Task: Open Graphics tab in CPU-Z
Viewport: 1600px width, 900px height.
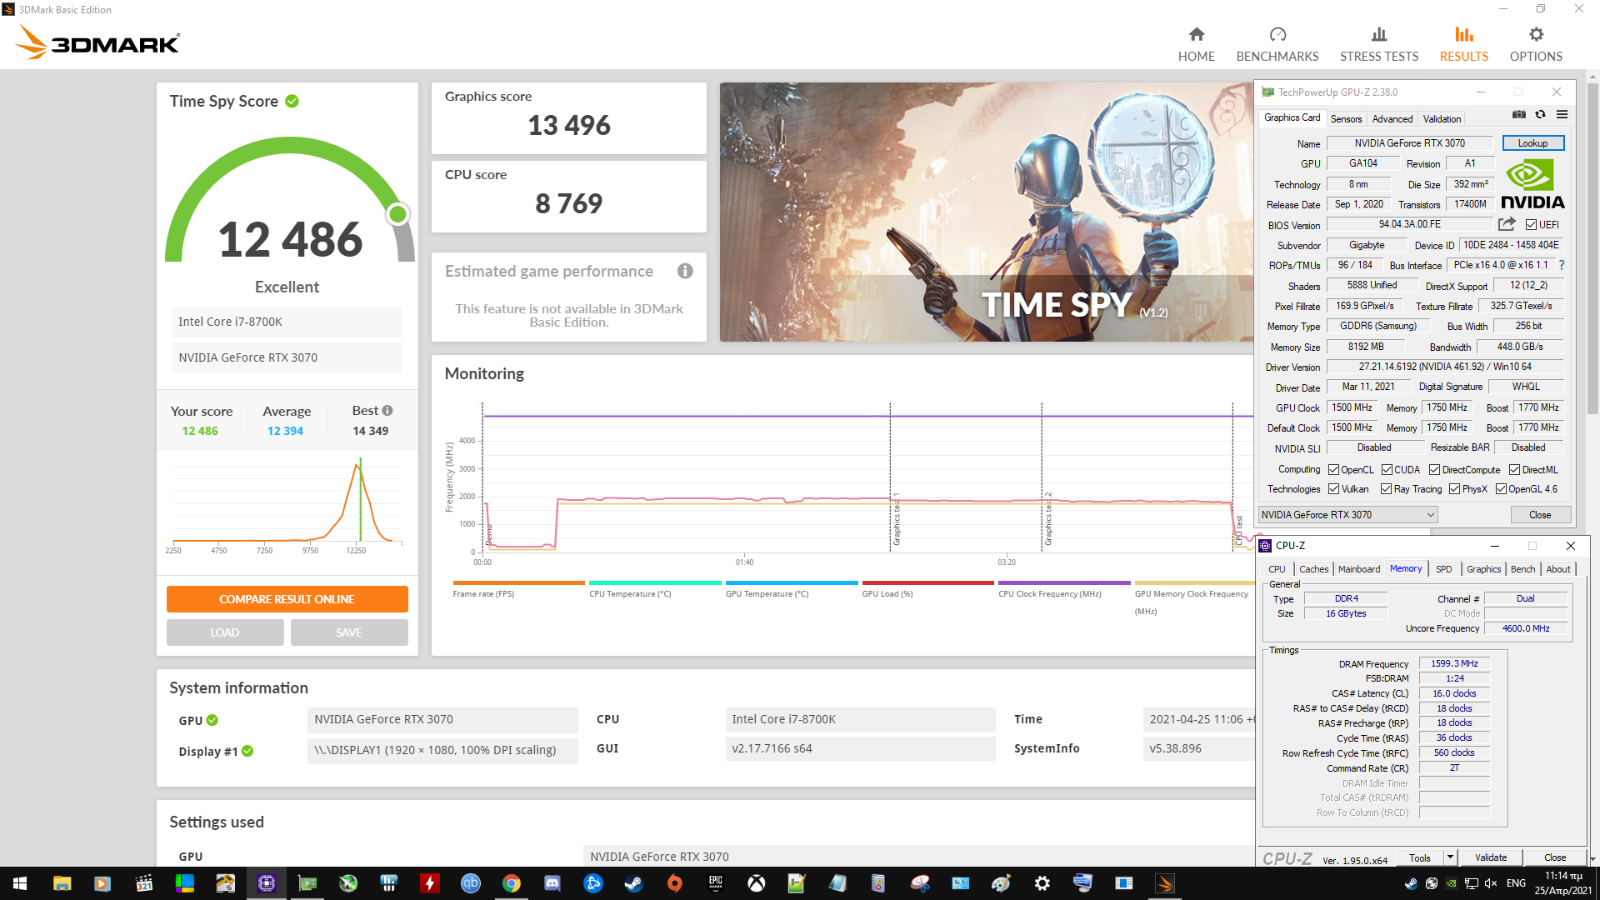Action: (1484, 569)
